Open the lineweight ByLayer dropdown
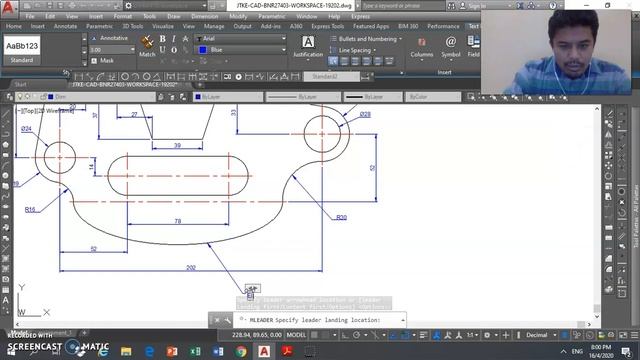The image size is (640, 360). coord(373,97)
